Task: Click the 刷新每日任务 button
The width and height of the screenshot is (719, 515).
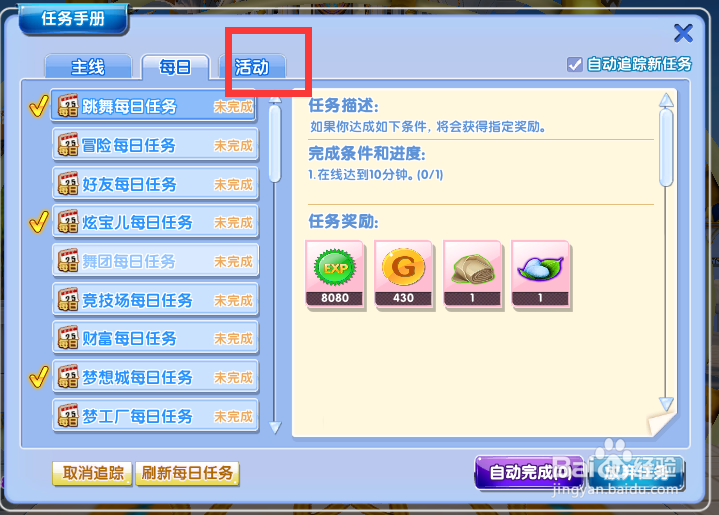Action: (x=187, y=473)
